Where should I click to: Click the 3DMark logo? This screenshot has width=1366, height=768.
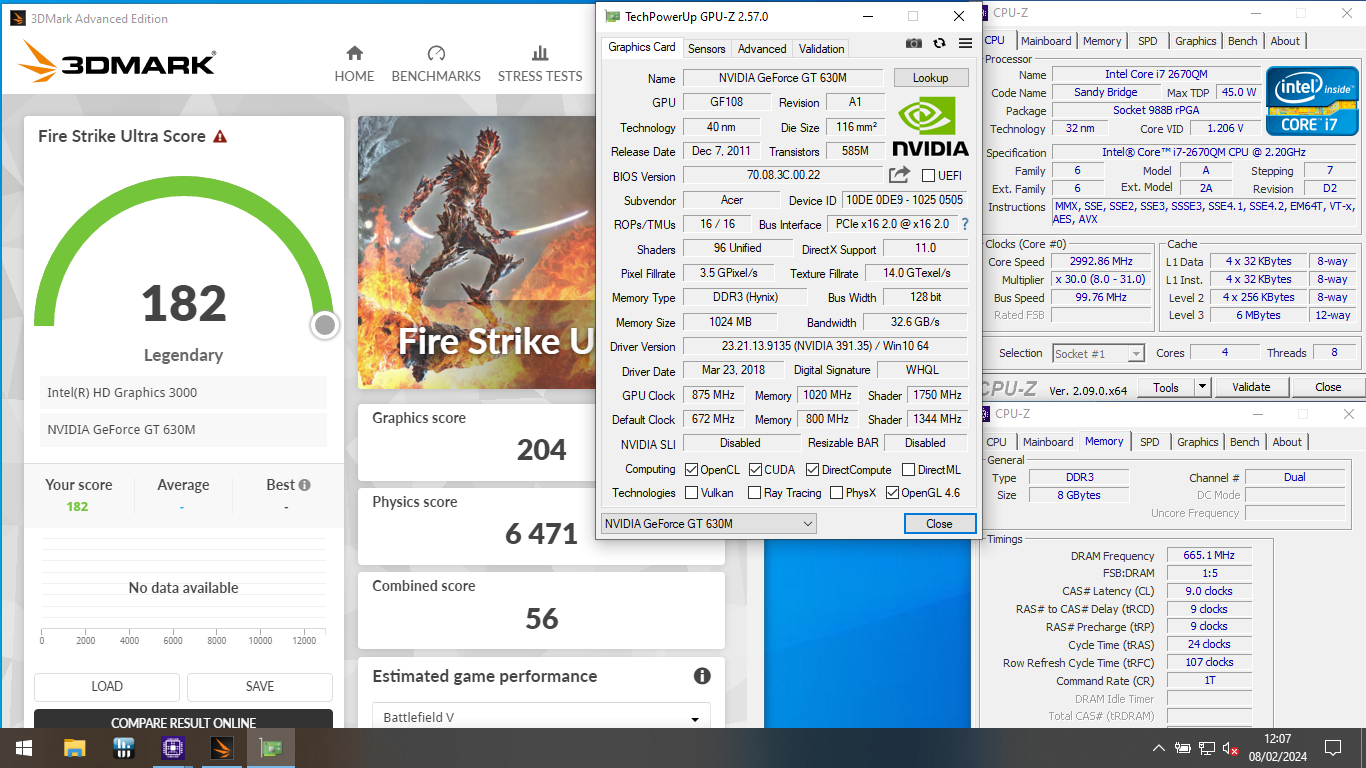pyautogui.click(x=117, y=62)
